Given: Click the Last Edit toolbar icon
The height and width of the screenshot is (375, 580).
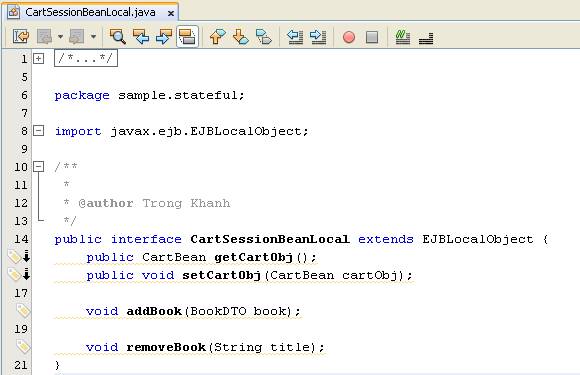Looking at the screenshot, I should [x=21, y=36].
